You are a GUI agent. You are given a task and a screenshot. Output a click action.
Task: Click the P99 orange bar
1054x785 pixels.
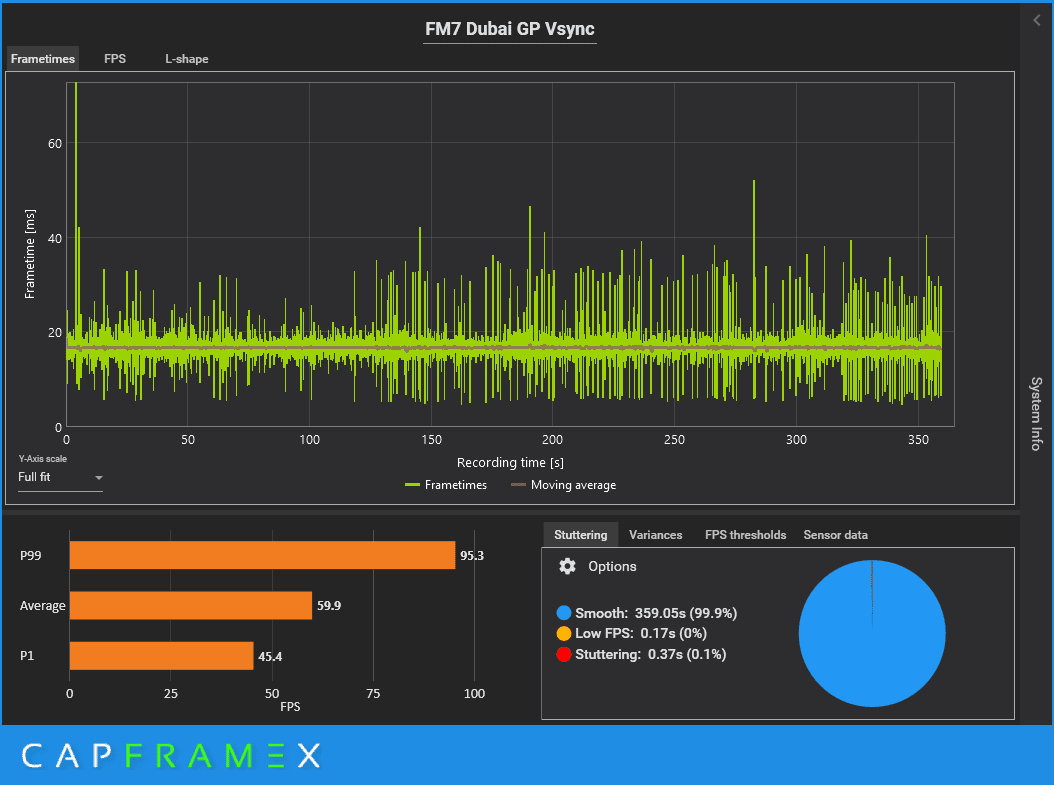tap(262, 555)
